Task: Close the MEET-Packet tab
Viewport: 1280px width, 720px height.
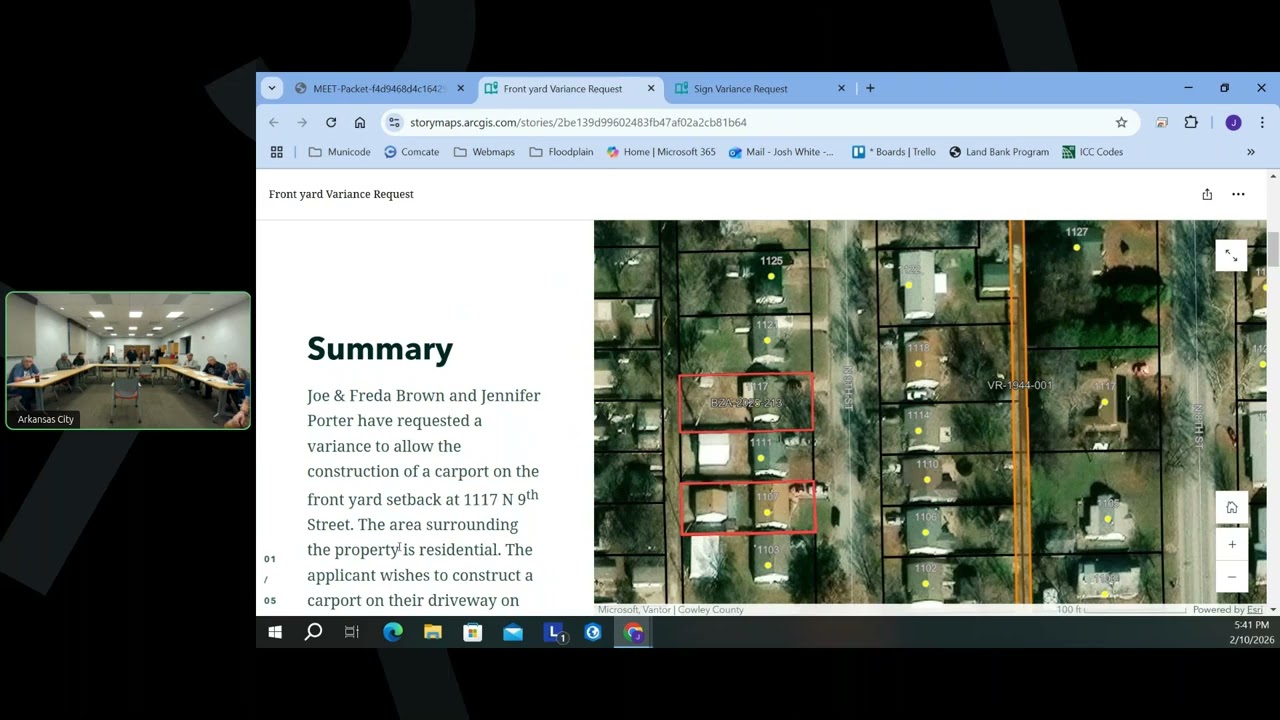Action: pyautogui.click(x=460, y=88)
